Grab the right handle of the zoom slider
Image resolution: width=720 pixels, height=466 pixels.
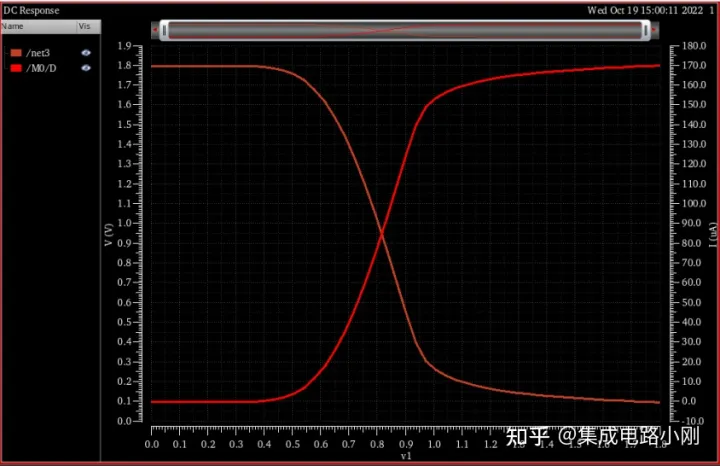(646, 30)
